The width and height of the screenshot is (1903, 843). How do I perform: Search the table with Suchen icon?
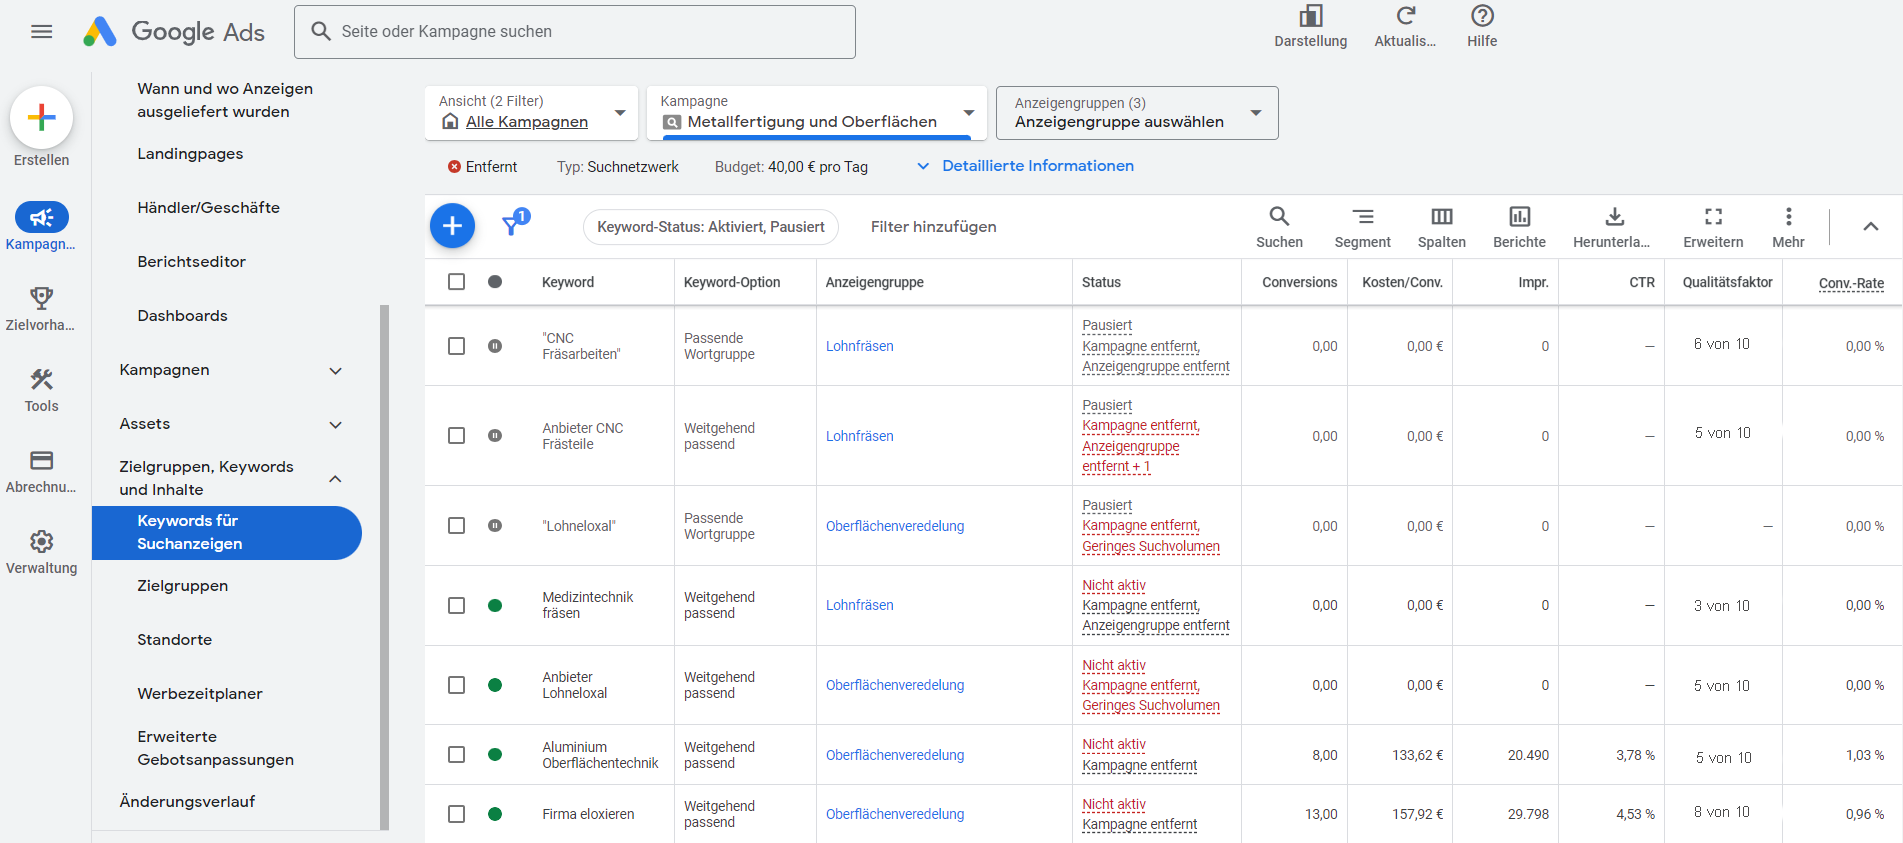point(1279,227)
